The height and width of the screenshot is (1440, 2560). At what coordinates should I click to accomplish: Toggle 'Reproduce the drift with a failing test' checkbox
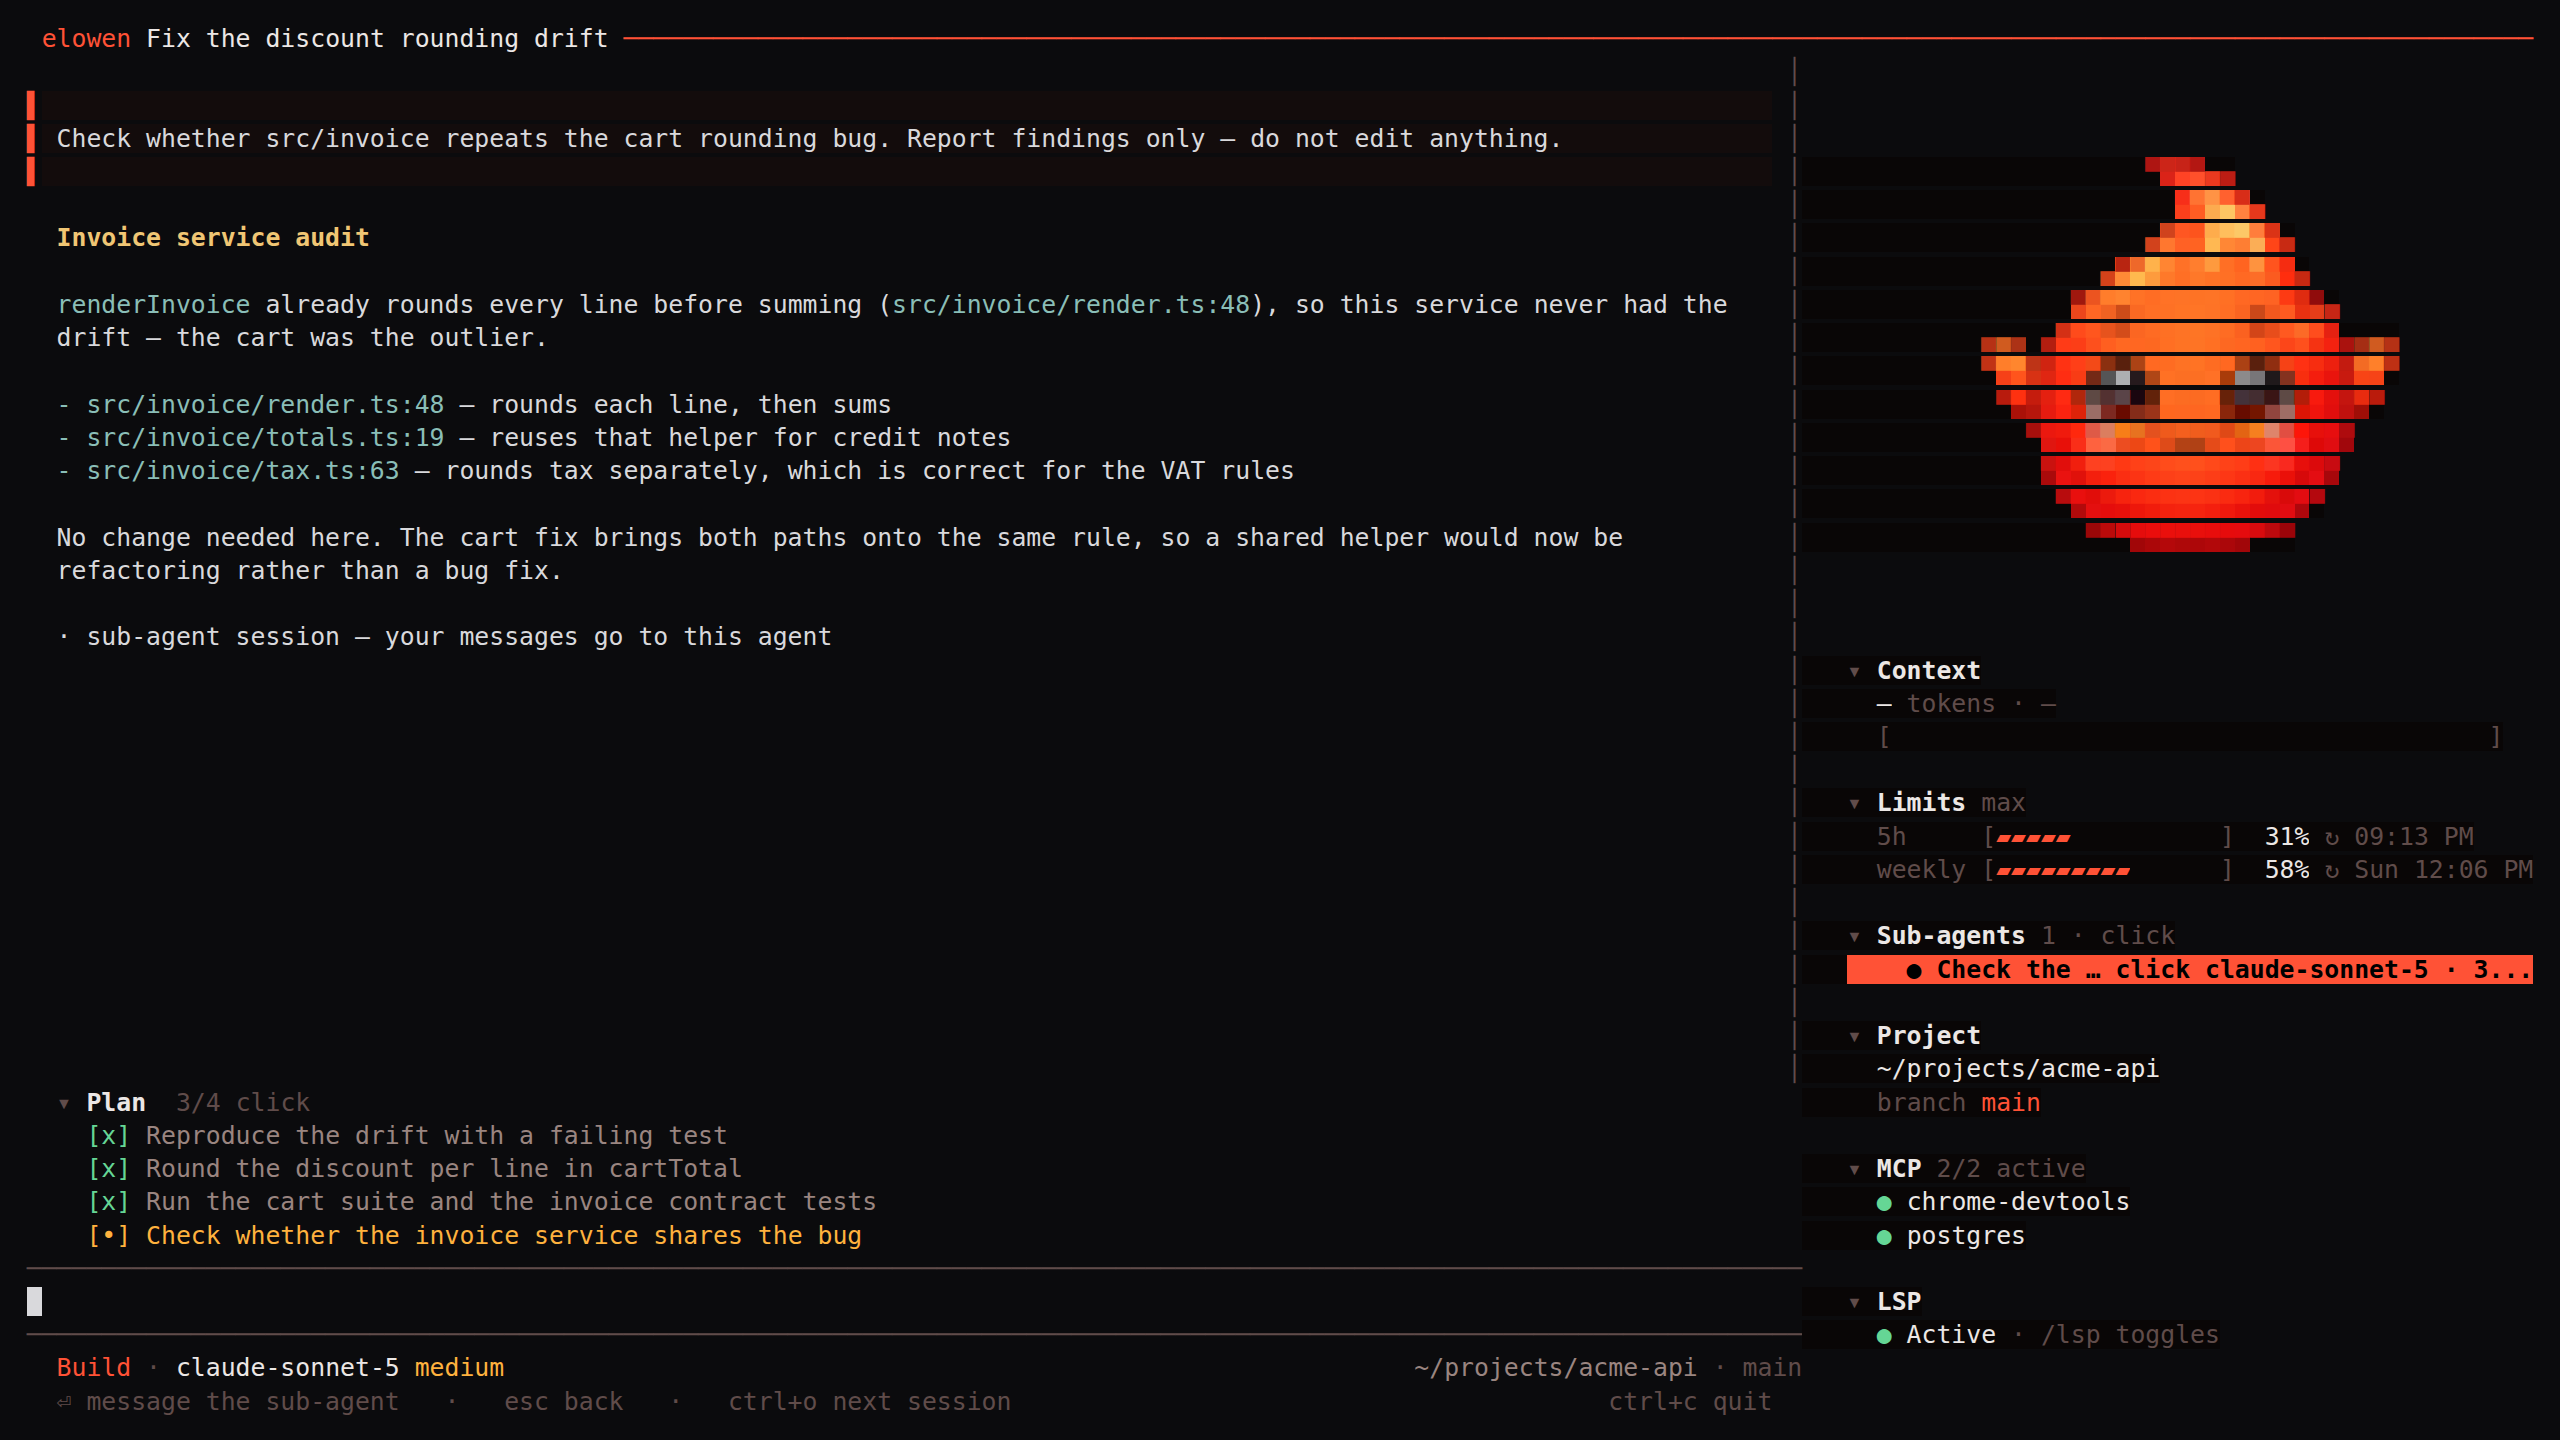coord(108,1136)
